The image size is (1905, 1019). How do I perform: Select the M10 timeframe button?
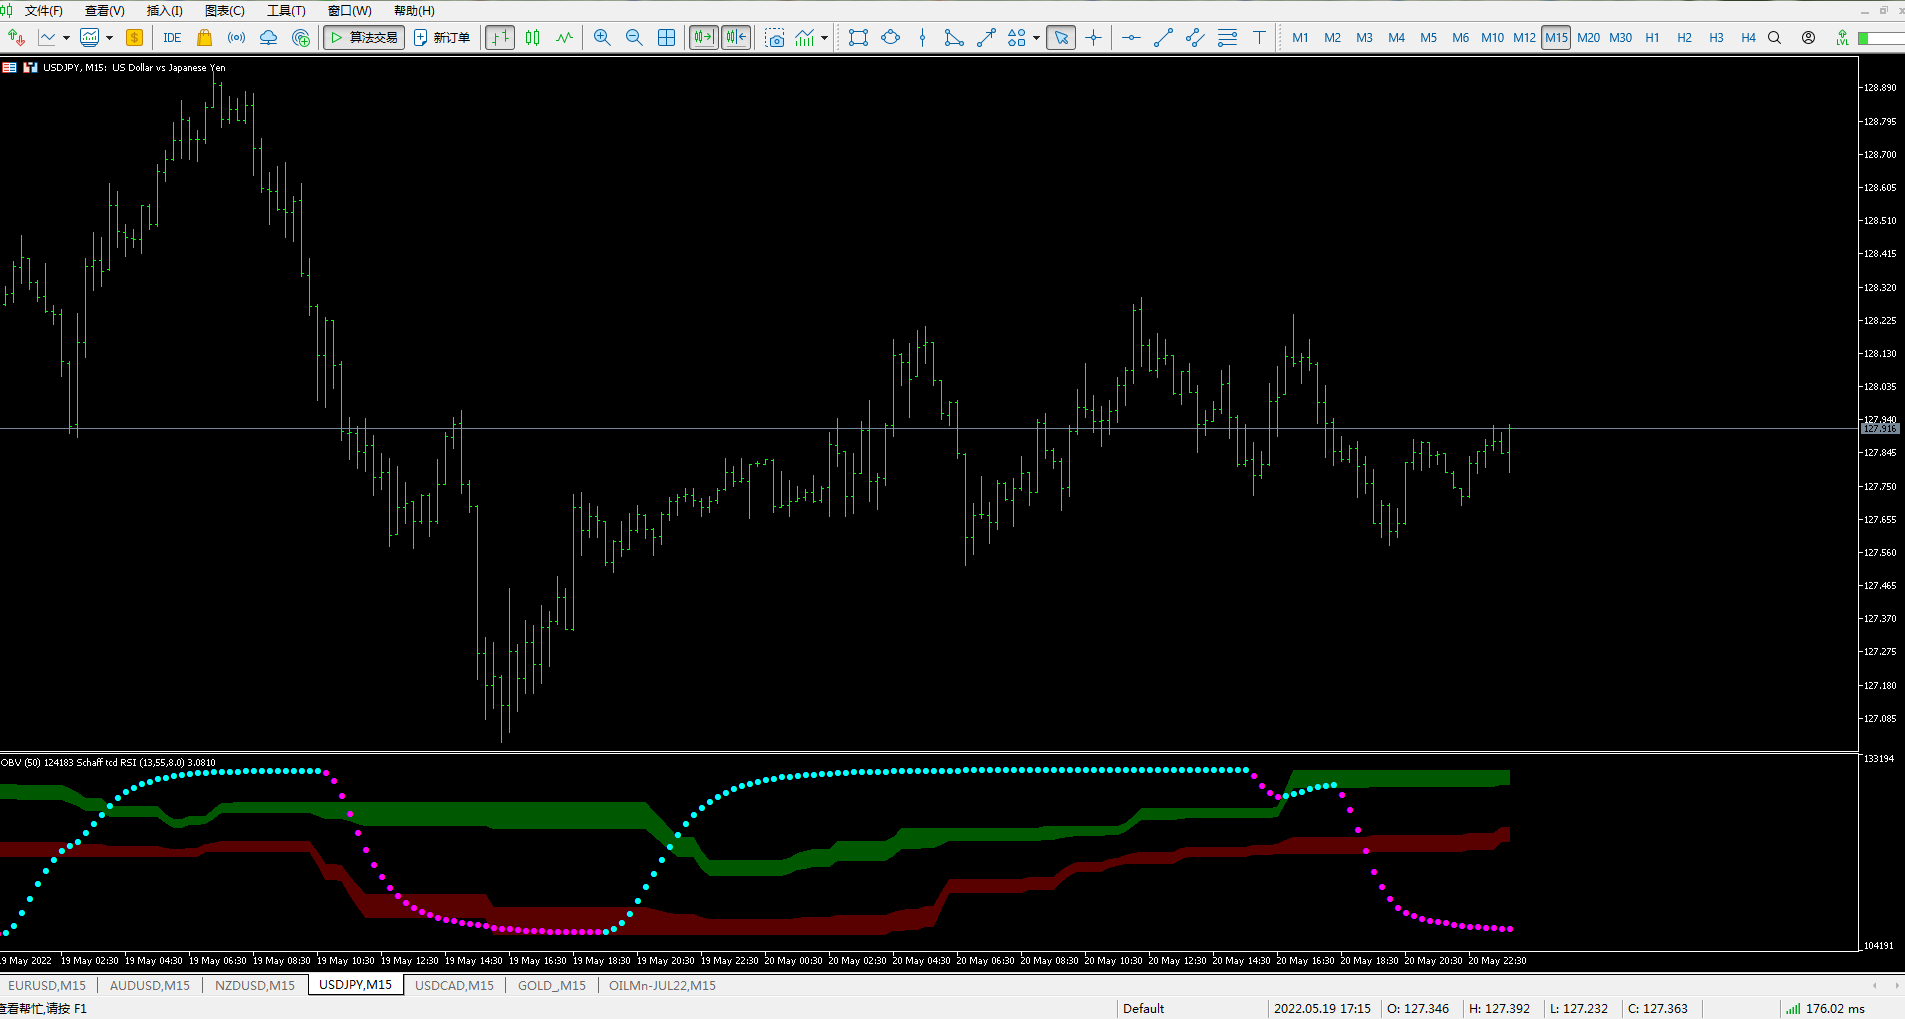[1492, 38]
